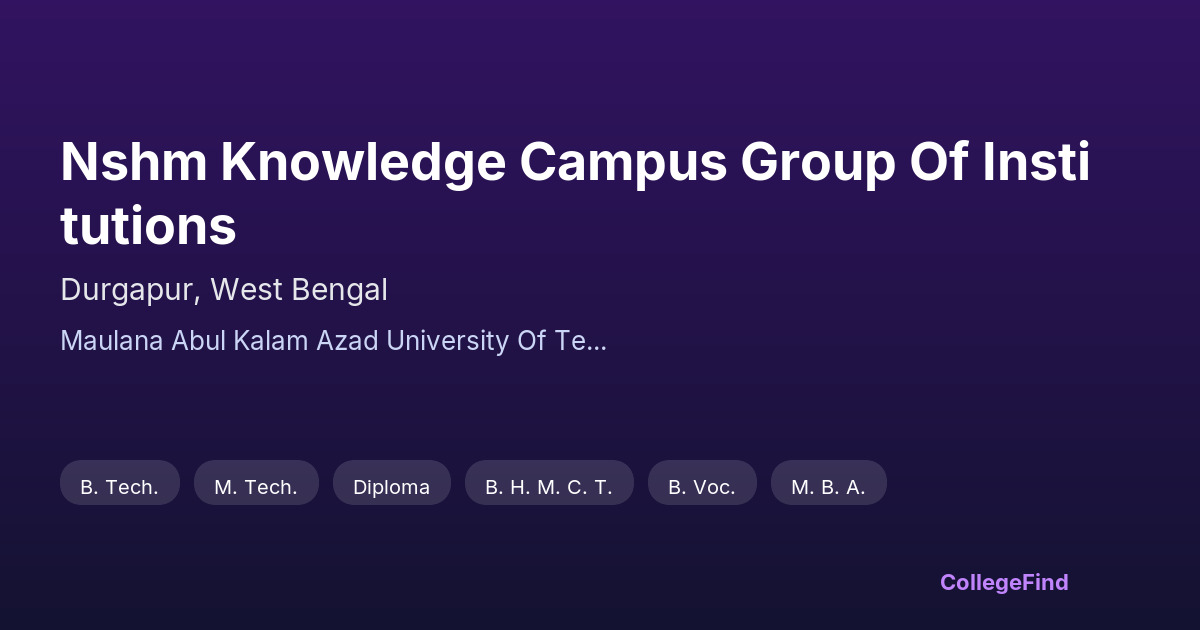Click the word Maulana in affiliation line
The width and height of the screenshot is (1200, 630).
(111, 341)
